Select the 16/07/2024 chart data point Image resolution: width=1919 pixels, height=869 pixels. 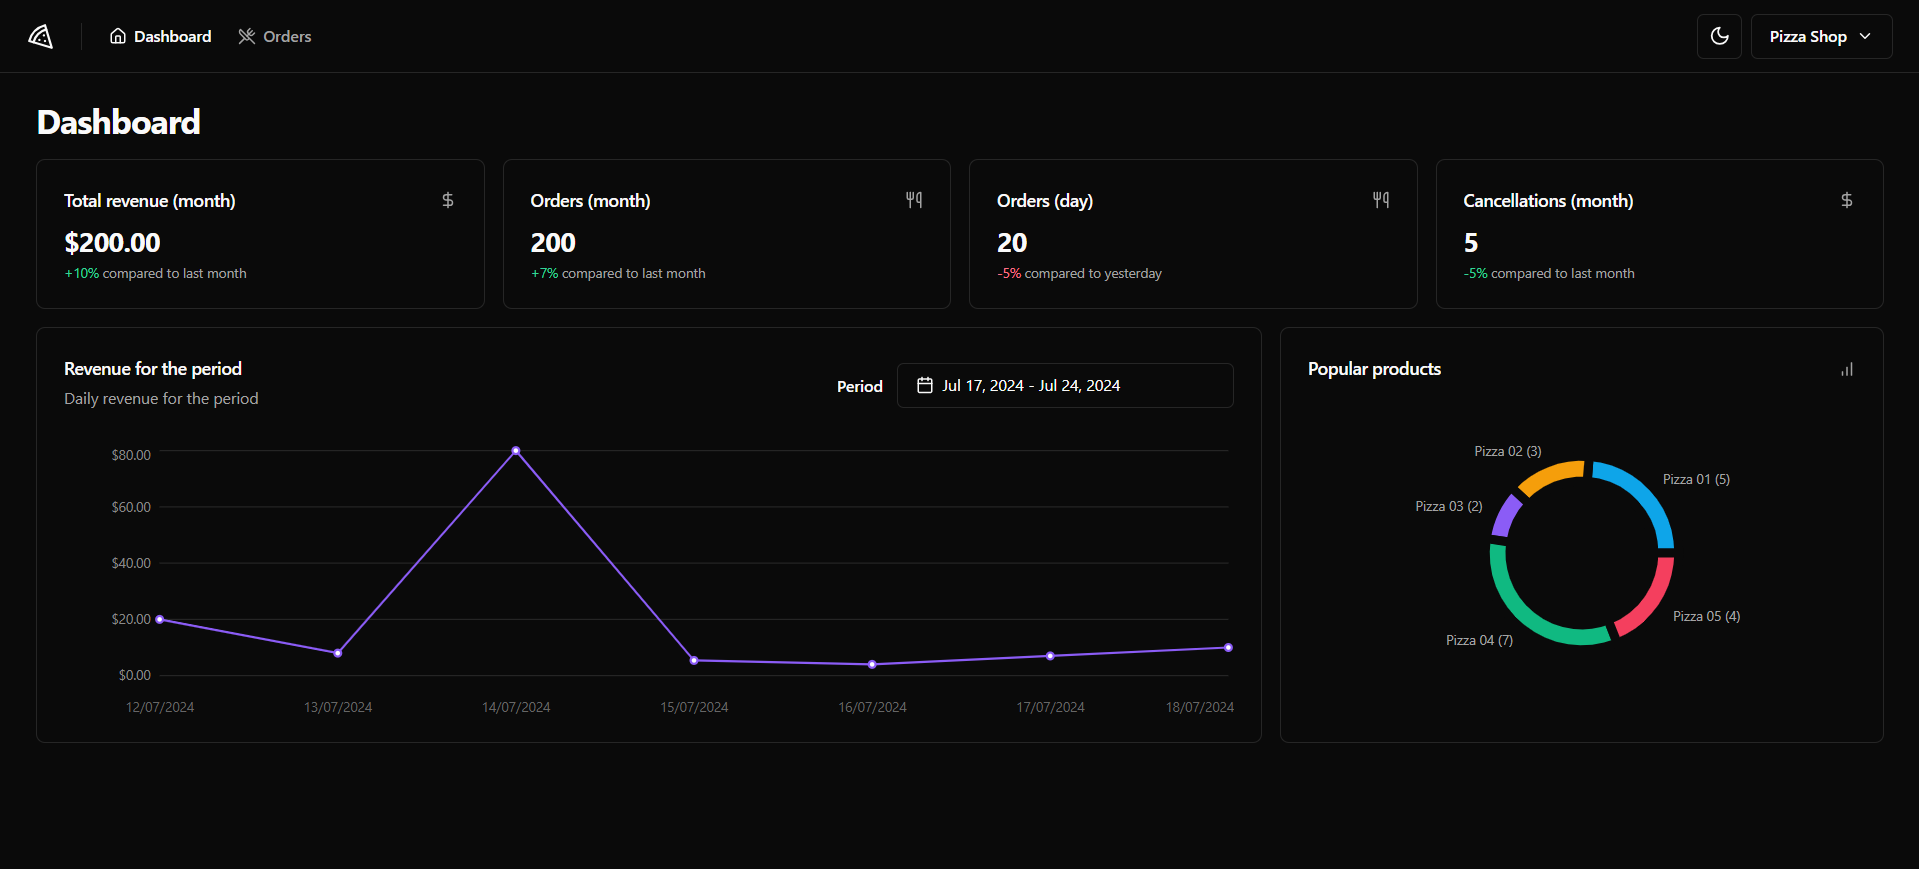872,664
